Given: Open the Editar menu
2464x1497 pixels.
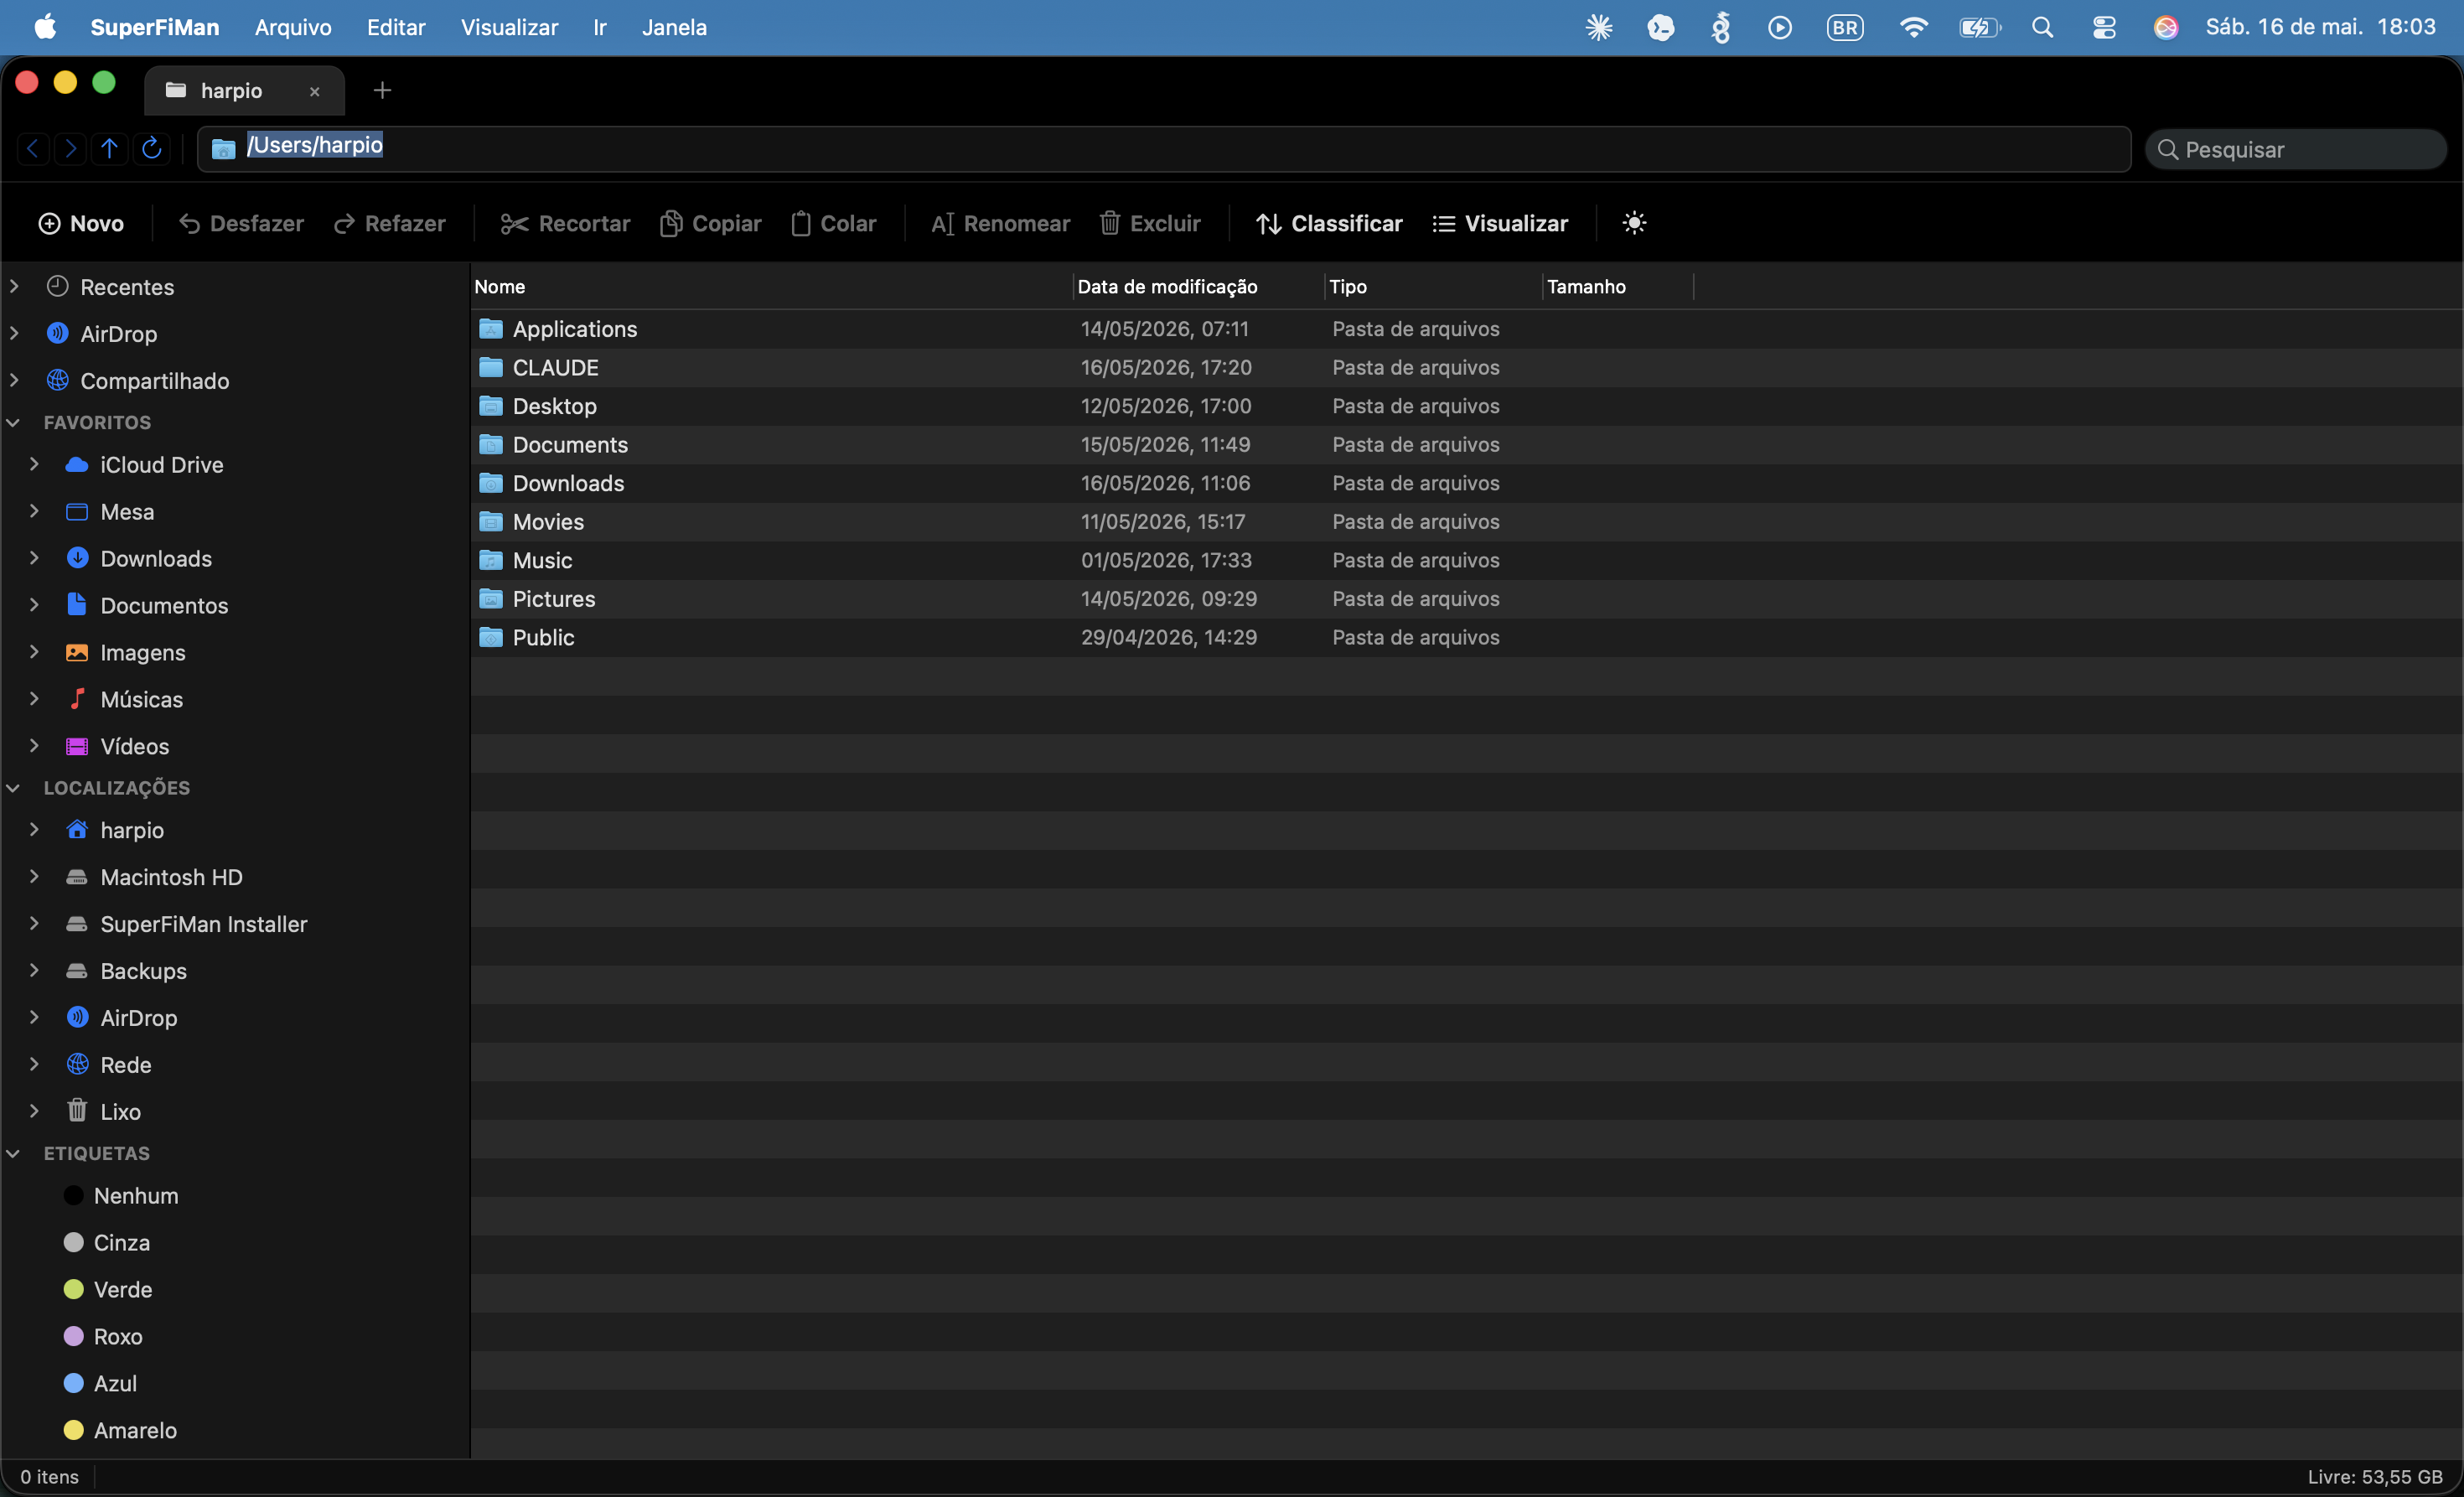Looking at the screenshot, I should tap(396, 27).
